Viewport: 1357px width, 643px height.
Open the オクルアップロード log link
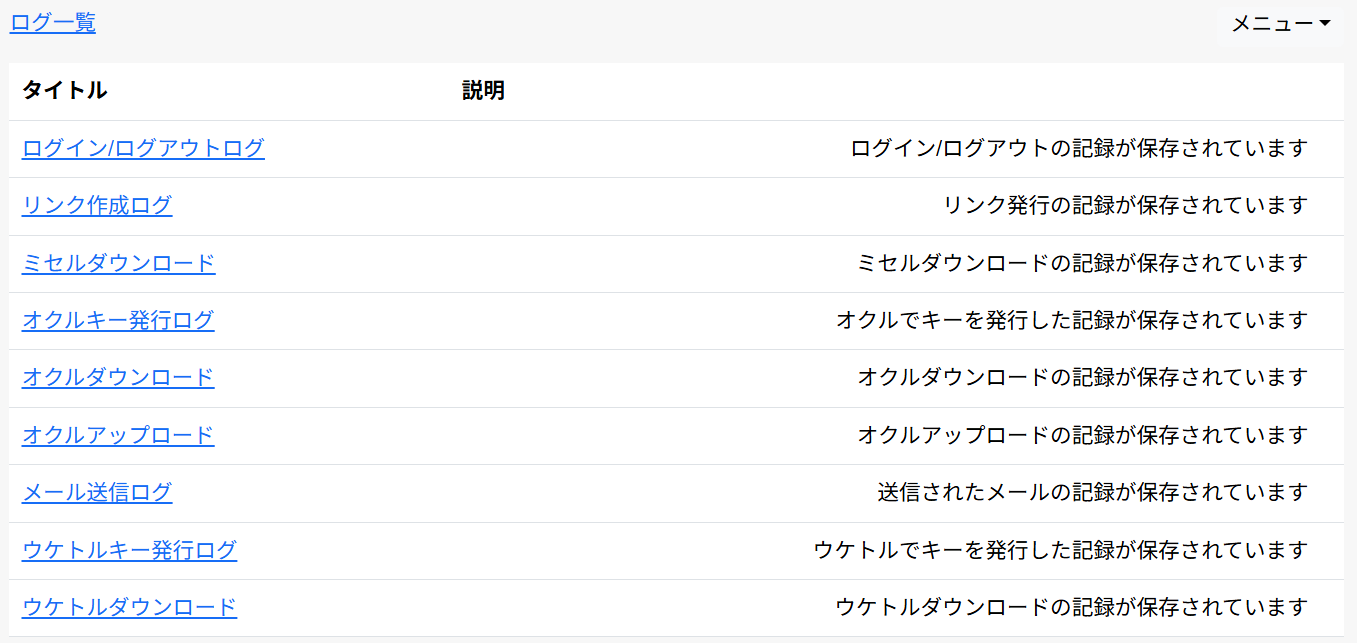coord(118,436)
